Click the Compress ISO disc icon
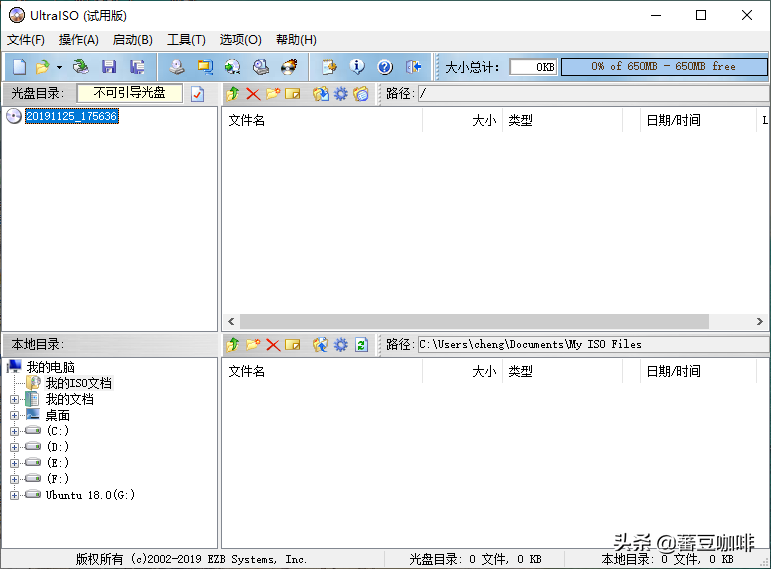Image resolution: width=771 pixels, height=569 pixels. point(233,67)
